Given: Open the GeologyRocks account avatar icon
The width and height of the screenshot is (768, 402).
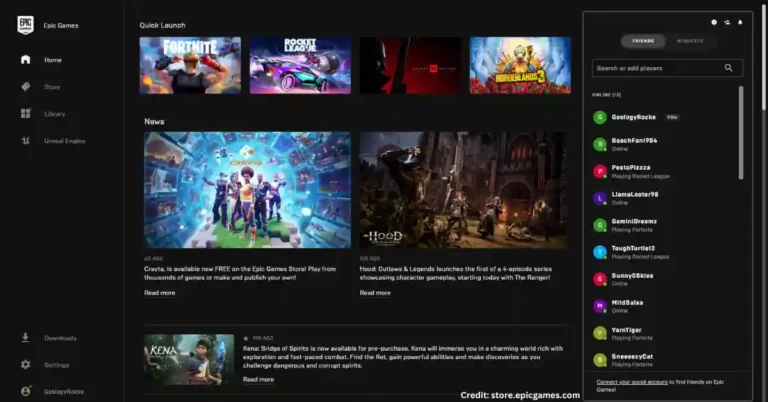Looking at the screenshot, I should (25, 391).
